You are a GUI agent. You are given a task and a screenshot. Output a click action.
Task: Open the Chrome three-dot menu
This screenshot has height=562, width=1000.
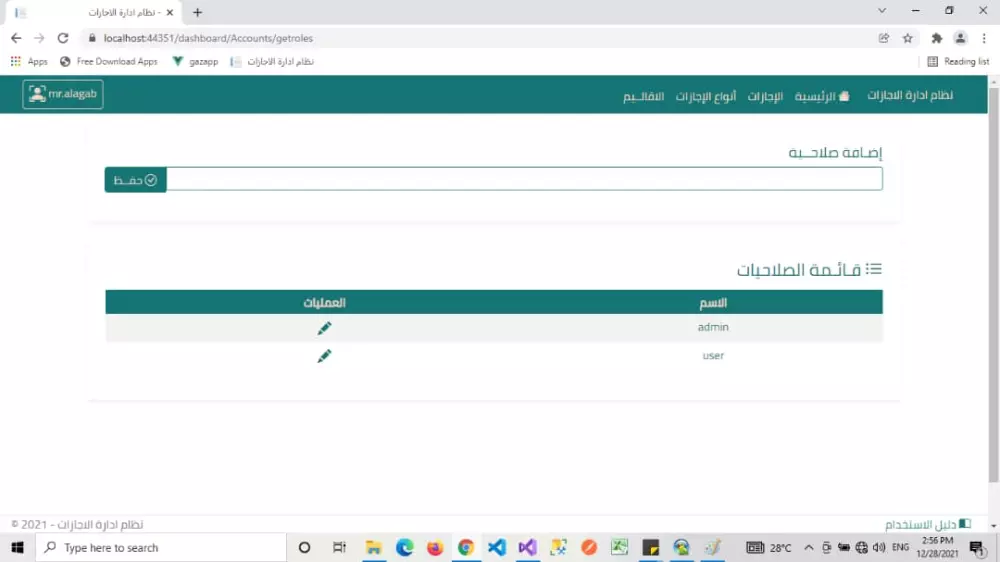click(984, 38)
